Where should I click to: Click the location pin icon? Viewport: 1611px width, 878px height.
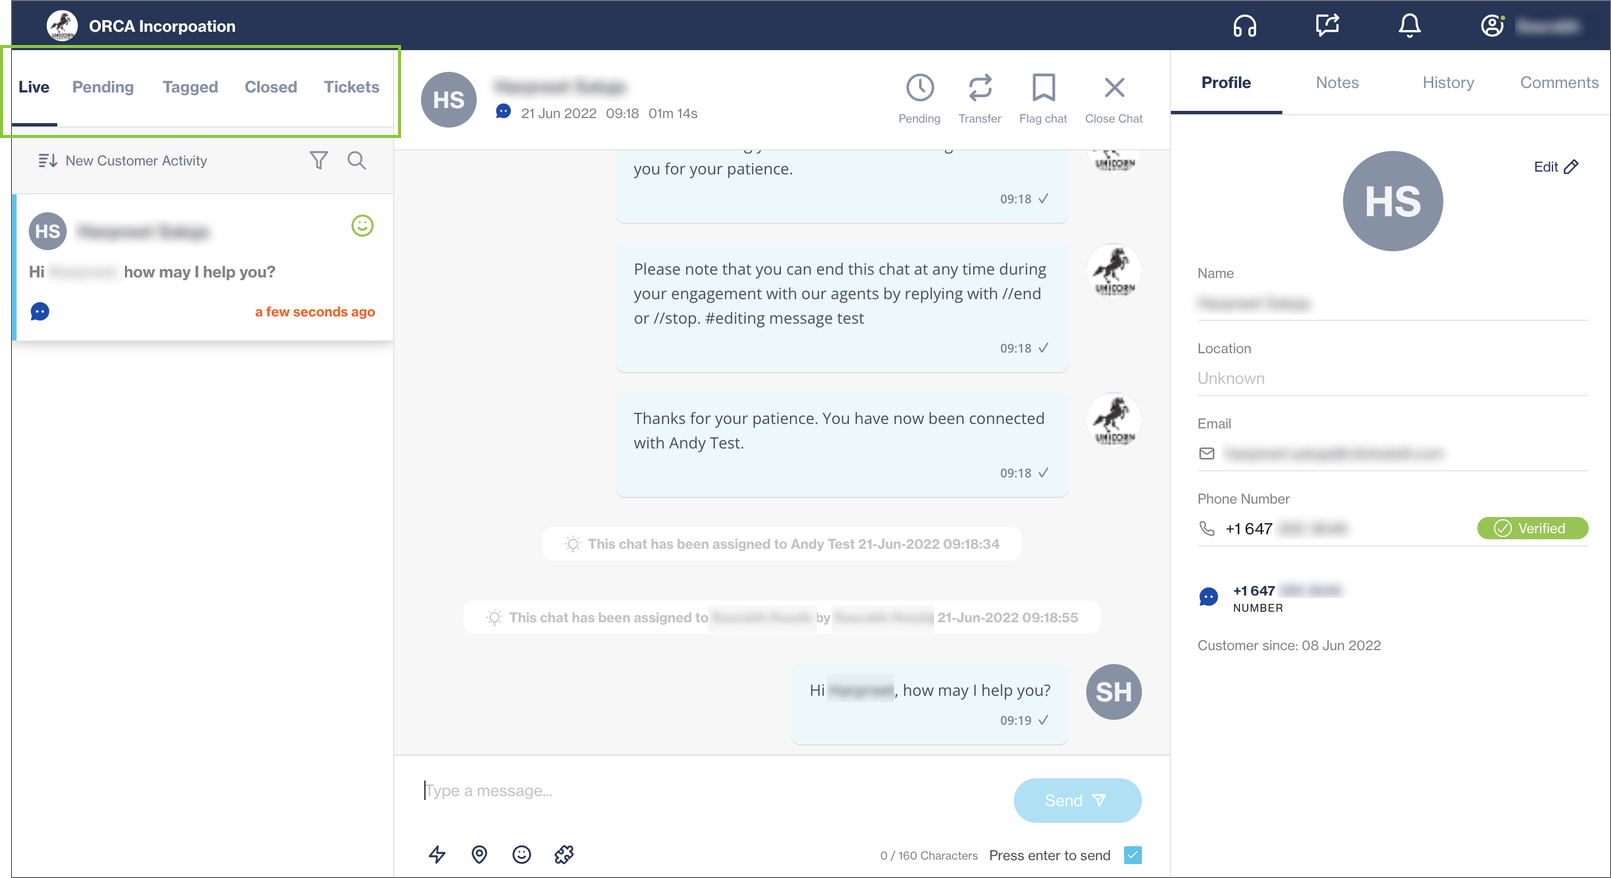(479, 854)
